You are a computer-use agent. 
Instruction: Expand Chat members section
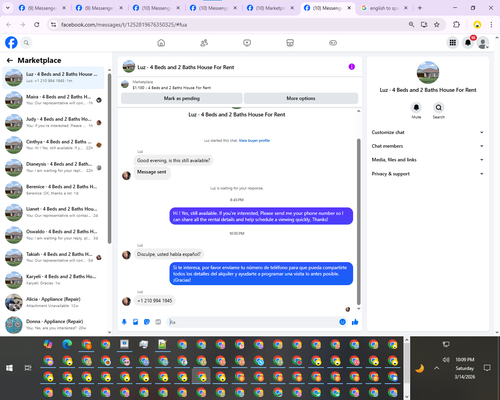[428, 146]
